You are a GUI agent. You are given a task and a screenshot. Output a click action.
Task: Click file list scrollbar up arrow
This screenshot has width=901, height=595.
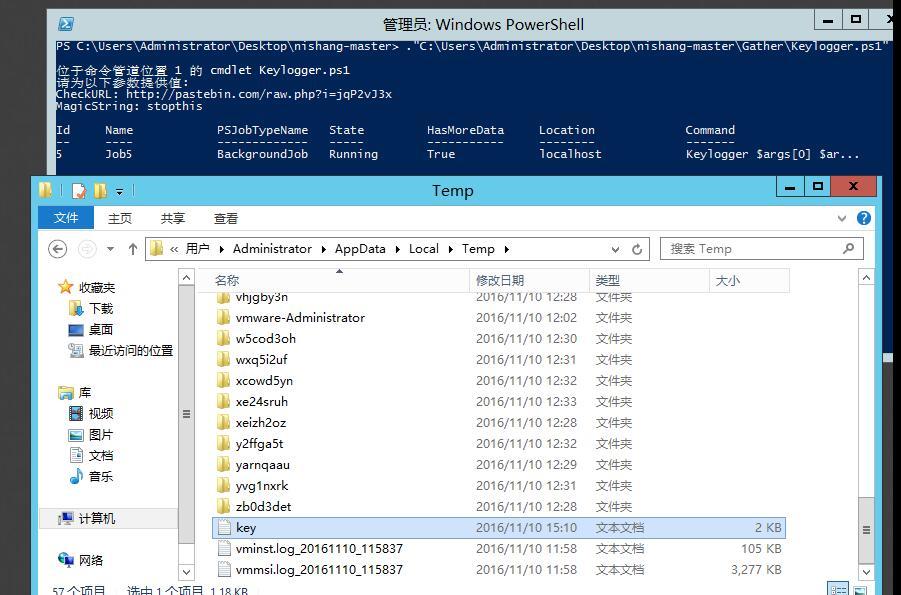(x=866, y=278)
